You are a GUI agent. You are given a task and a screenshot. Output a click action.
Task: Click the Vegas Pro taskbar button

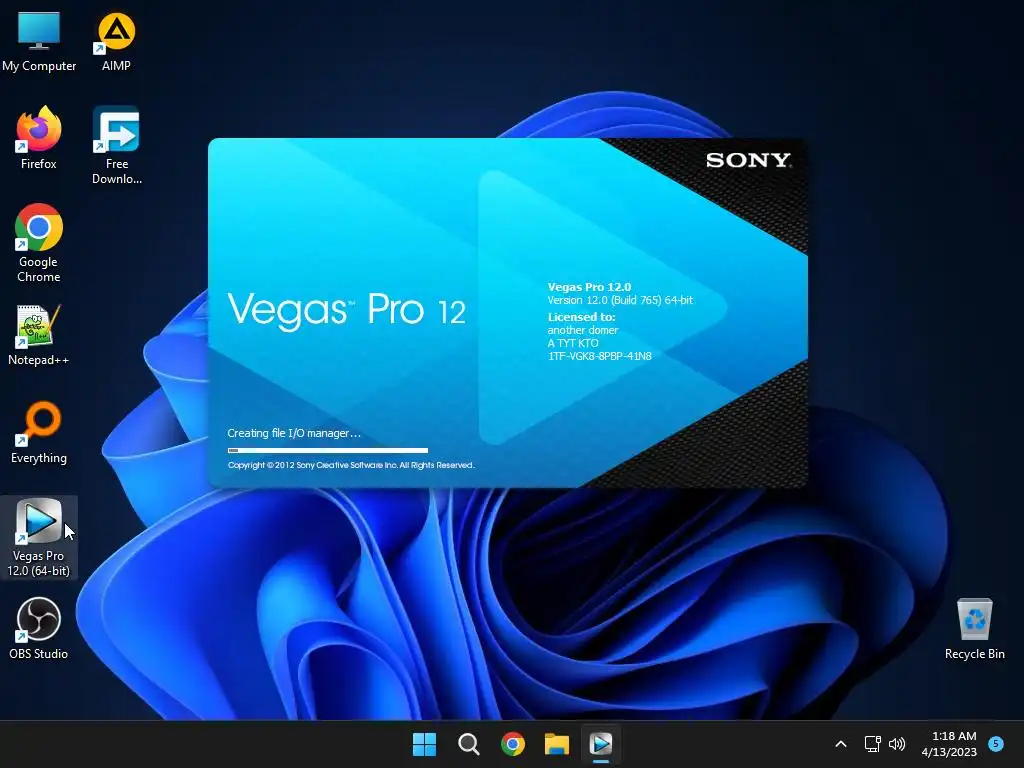[x=601, y=744]
